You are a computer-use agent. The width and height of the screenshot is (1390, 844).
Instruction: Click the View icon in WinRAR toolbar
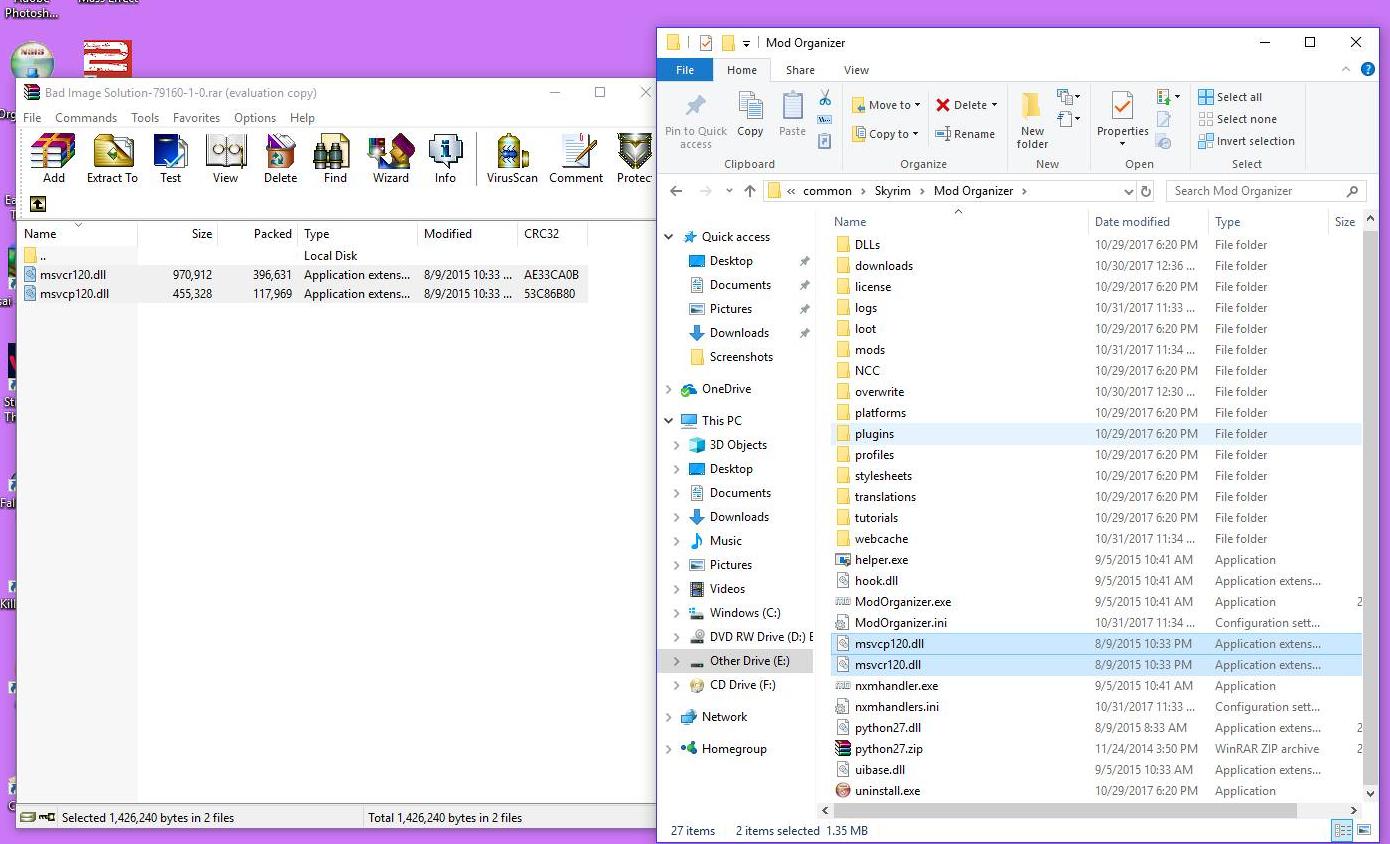[226, 158]
